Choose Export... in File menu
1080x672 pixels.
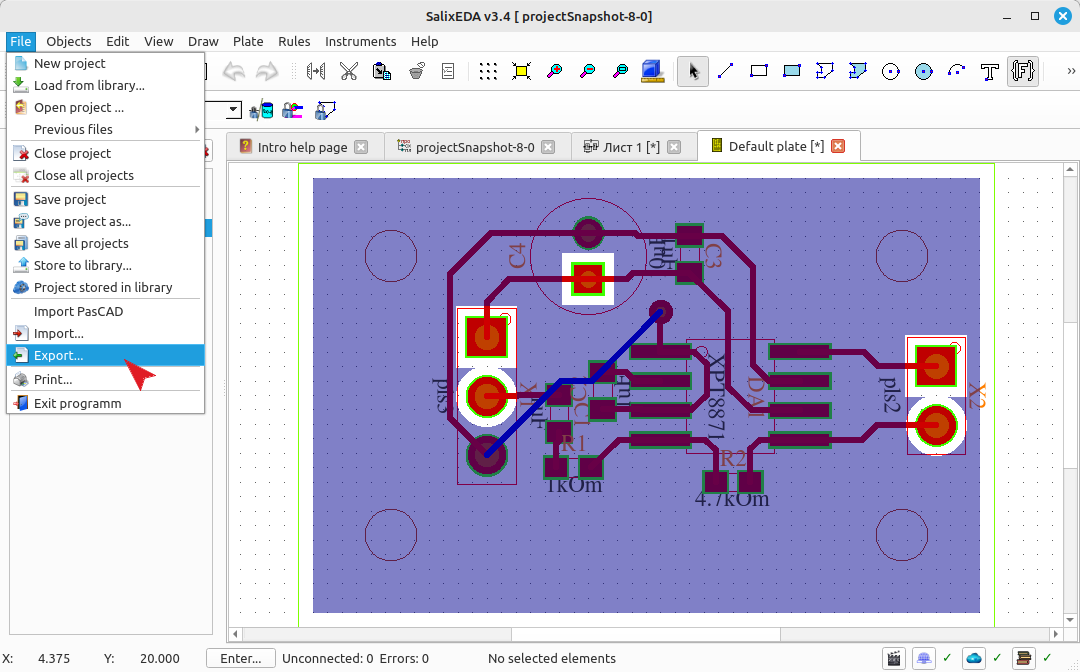tap(105, 355)
